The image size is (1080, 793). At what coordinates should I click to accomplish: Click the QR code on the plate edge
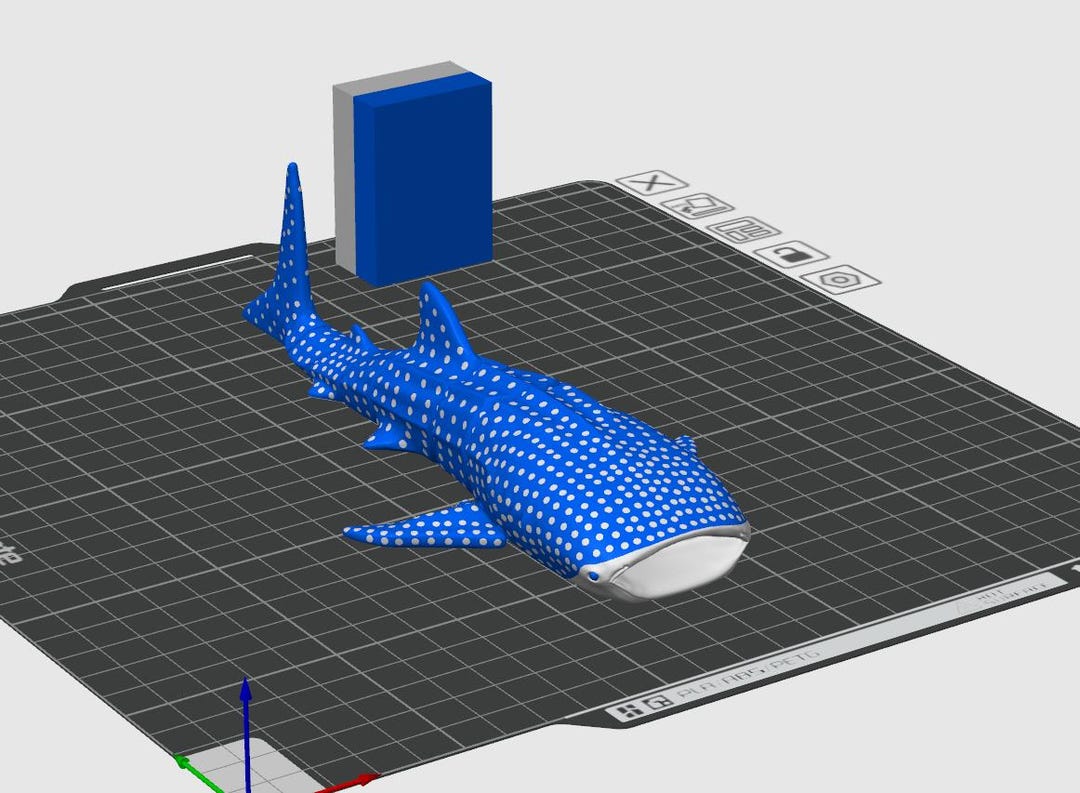(656, 701)
